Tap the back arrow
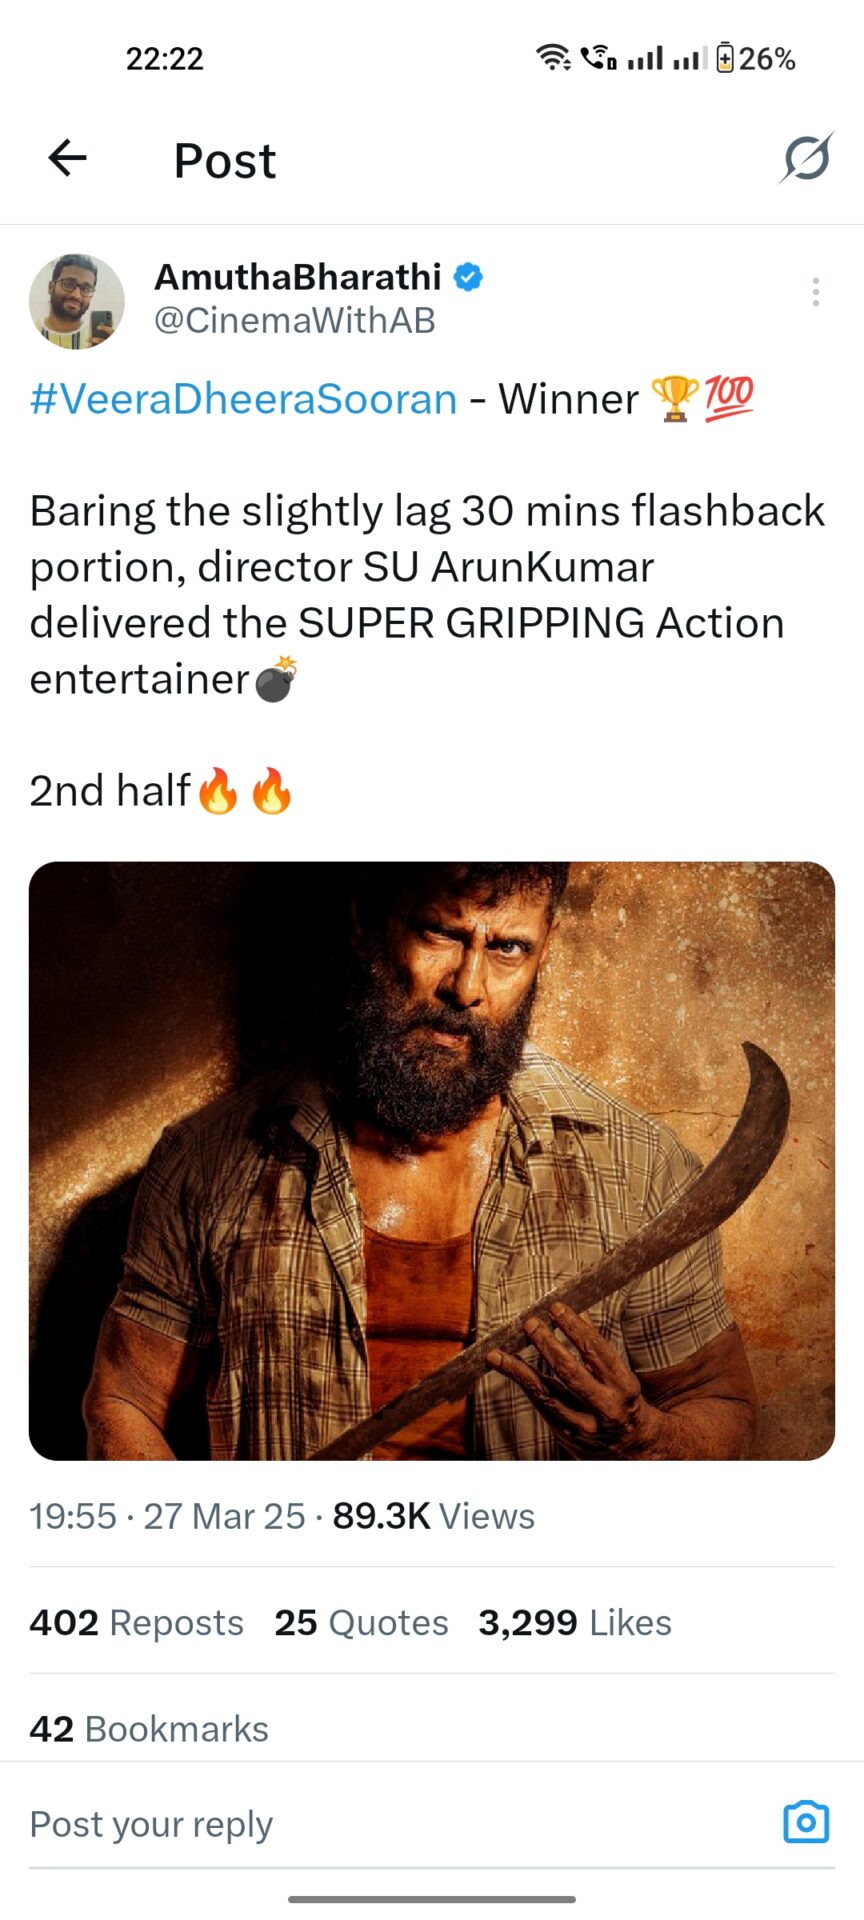Image resolution: width=864 pixels, height=1920 pixels. (68, 158)
